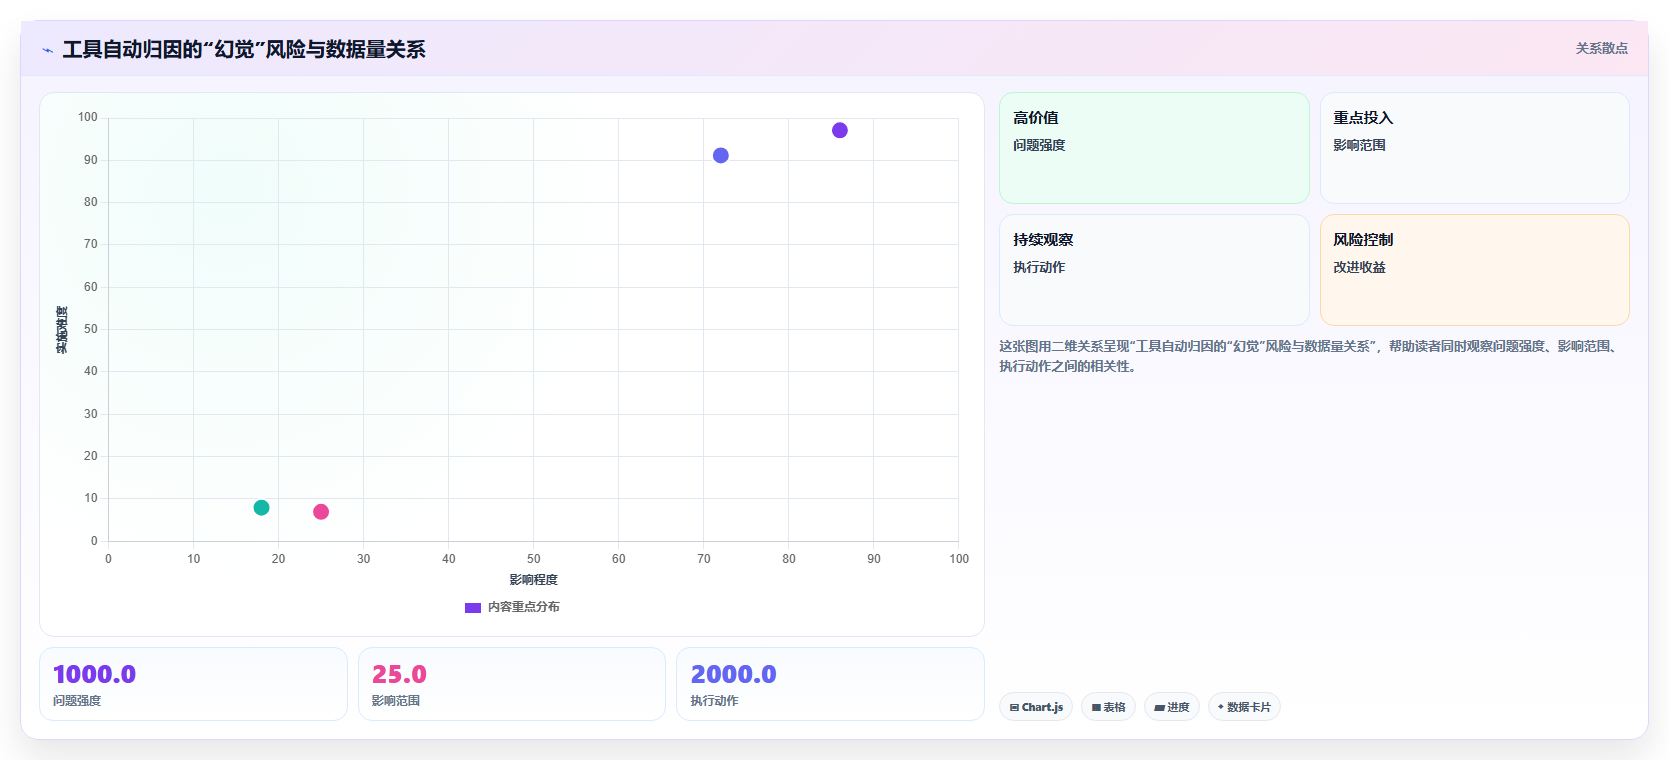1669x760 pixels.
Task: Select the 1000.0 问题强度 stat card
Action: (193, 684)
